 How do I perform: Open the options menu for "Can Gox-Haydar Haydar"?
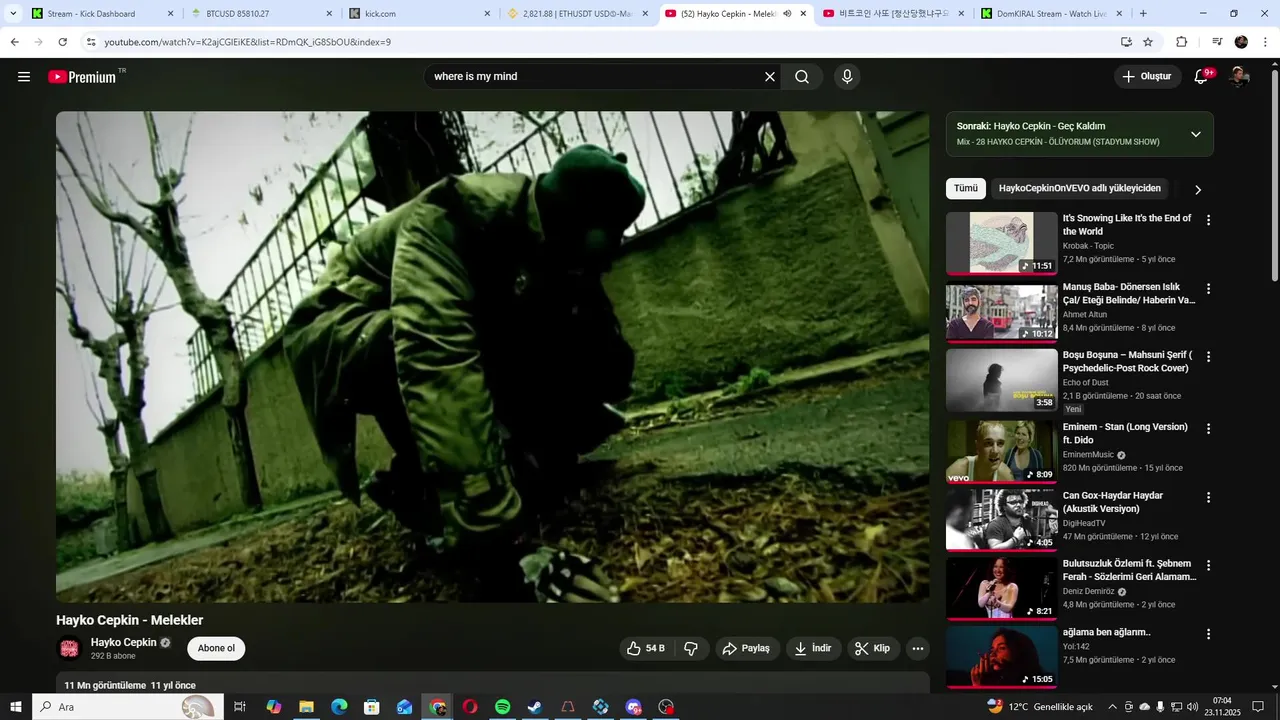[x=1208, y=497]
